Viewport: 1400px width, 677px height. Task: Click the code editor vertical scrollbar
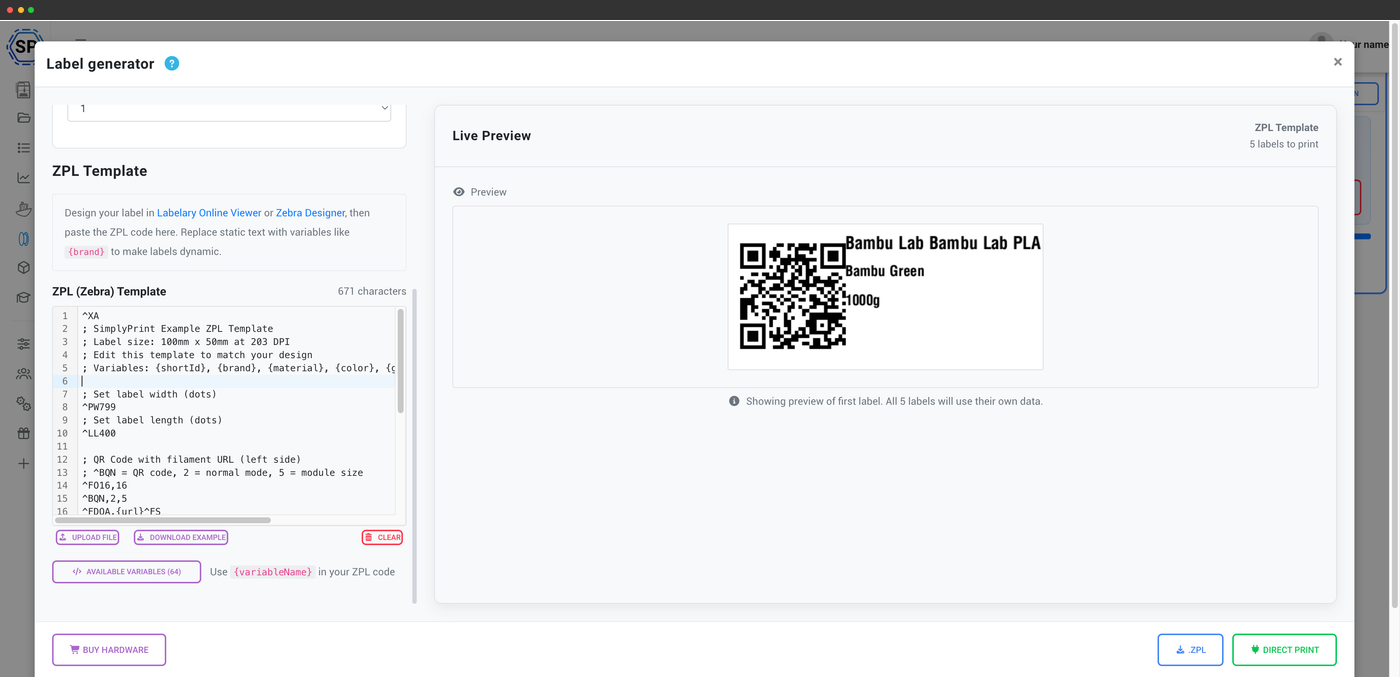401,360
